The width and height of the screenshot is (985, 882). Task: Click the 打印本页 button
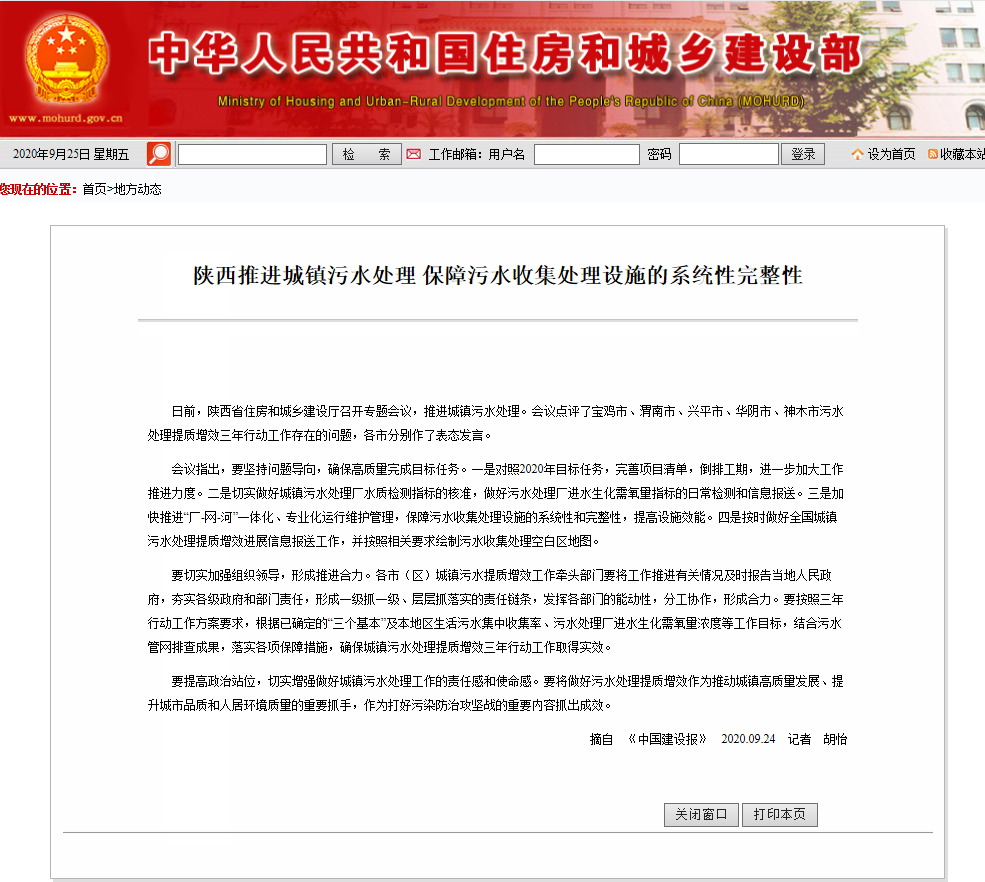tap(780, 815)
